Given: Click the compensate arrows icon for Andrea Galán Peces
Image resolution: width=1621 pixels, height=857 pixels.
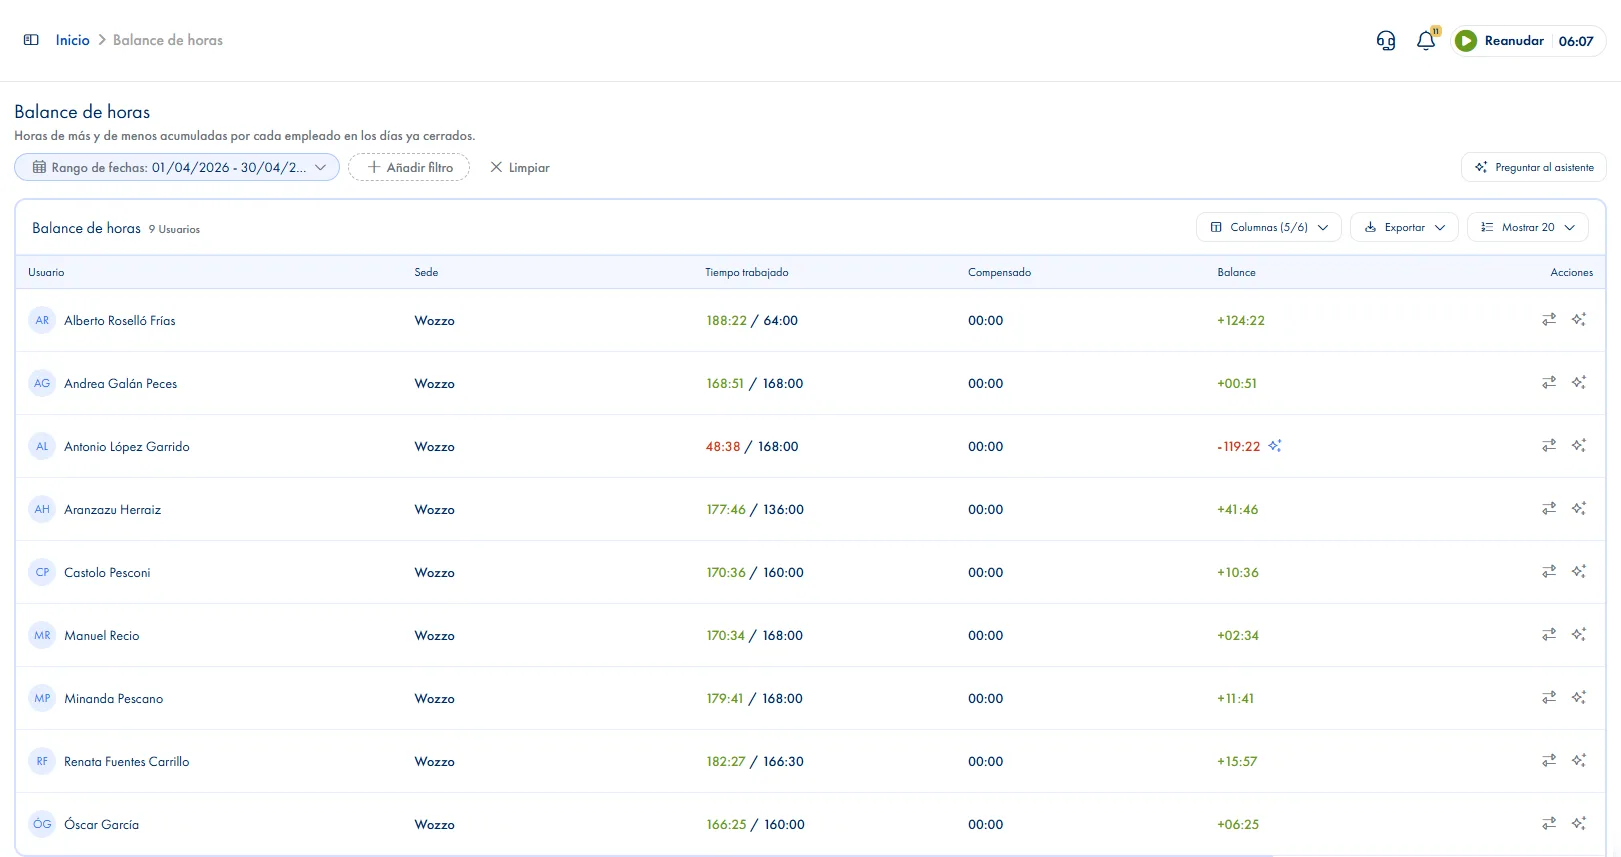Looking at the screenshot, I should click(x=1549, y=383).
